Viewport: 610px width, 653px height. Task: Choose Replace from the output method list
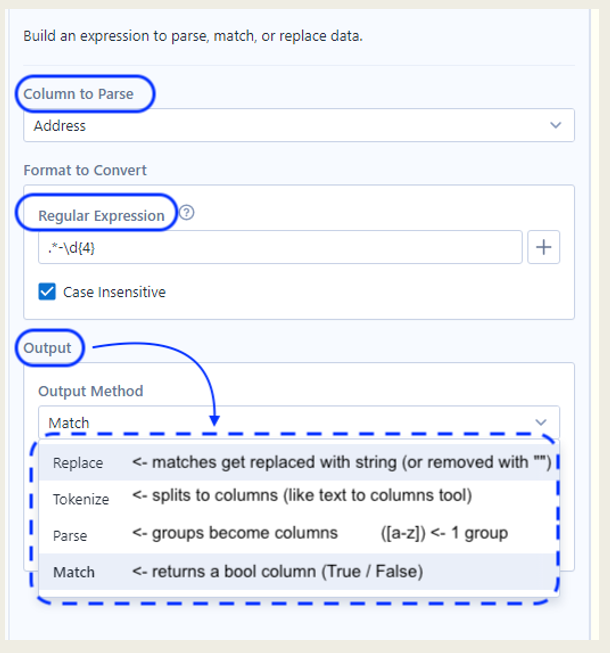coord(78,463)
